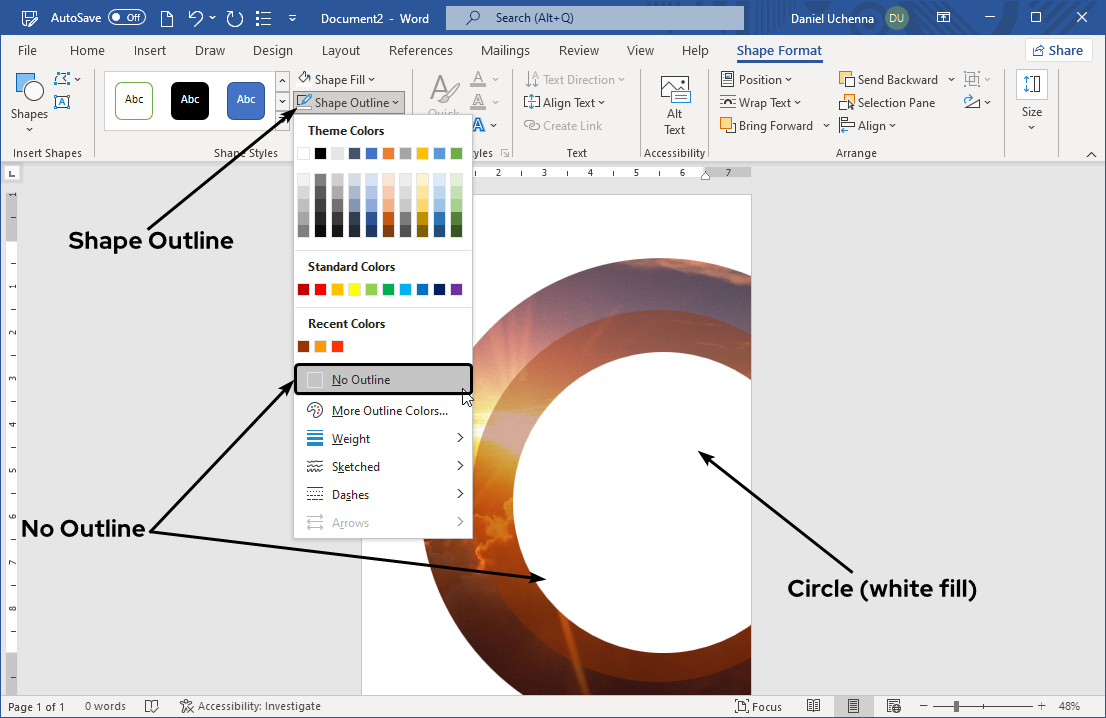Open Accessibility Investigate in status bar

pyautogui.click(x=252, y=706)
